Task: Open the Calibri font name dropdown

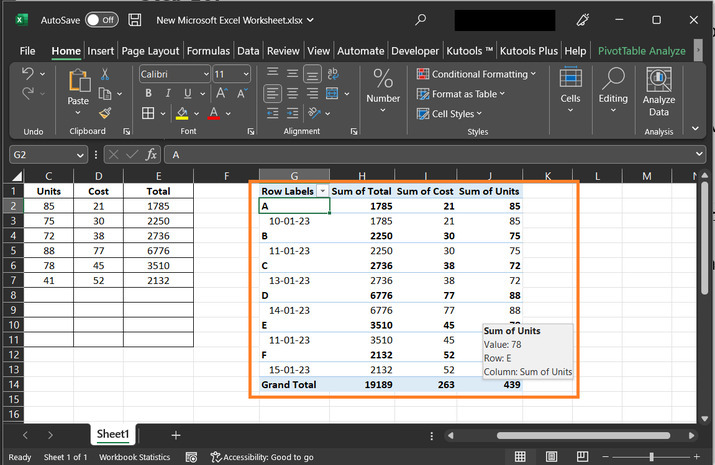Action: click(204, 74)
